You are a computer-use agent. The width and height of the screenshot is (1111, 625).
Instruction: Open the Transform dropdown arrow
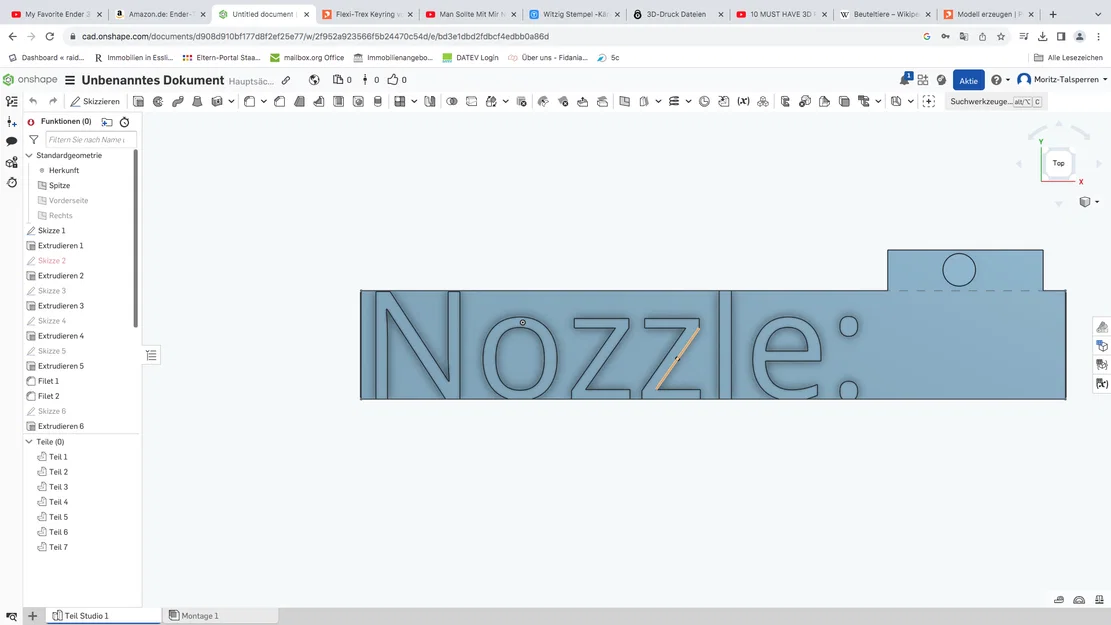(505, 101)
